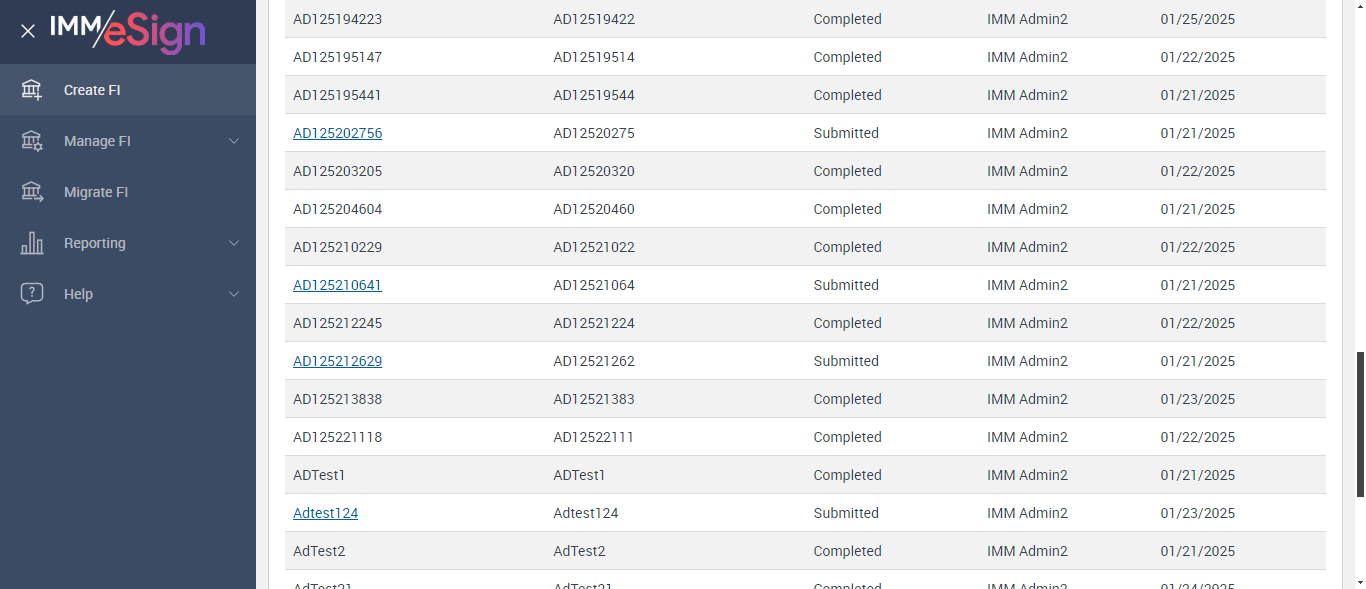Viewport: 1366px width, 589px height.
Task: Click the IMM eSign logo
Action: [128, 30]
